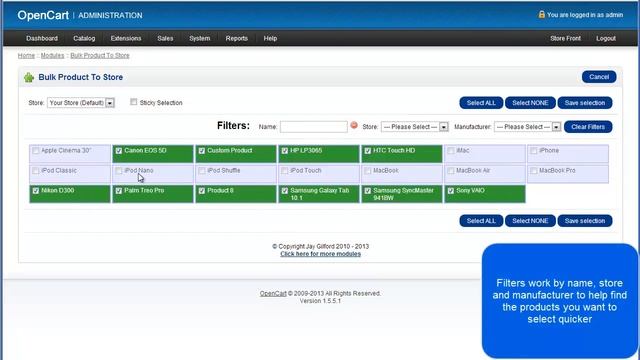Uncheck the Sony VAIO checkbox
Screen dimensions: 640x360
451,191
